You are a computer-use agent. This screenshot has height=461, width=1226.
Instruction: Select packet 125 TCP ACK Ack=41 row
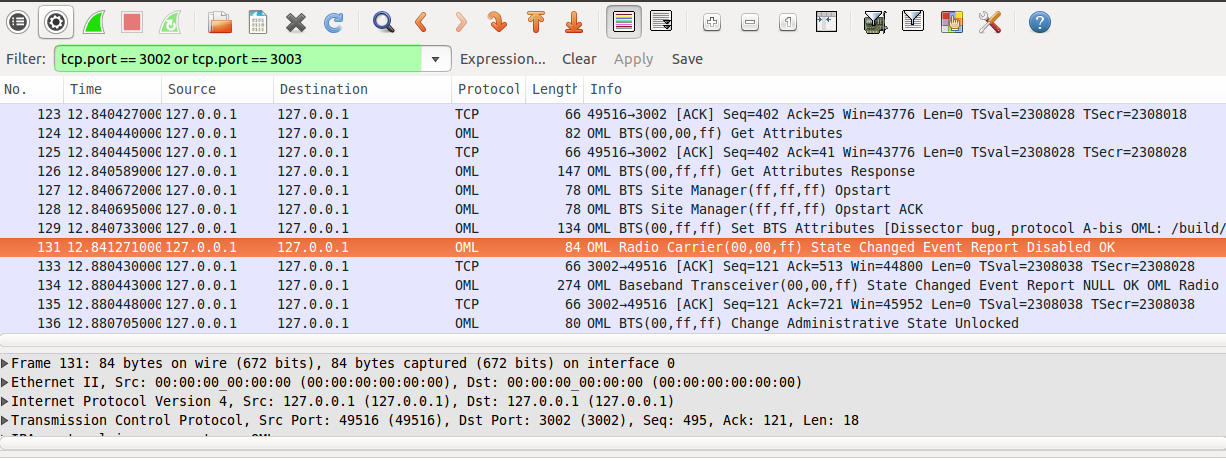click(x=613, y=152)
